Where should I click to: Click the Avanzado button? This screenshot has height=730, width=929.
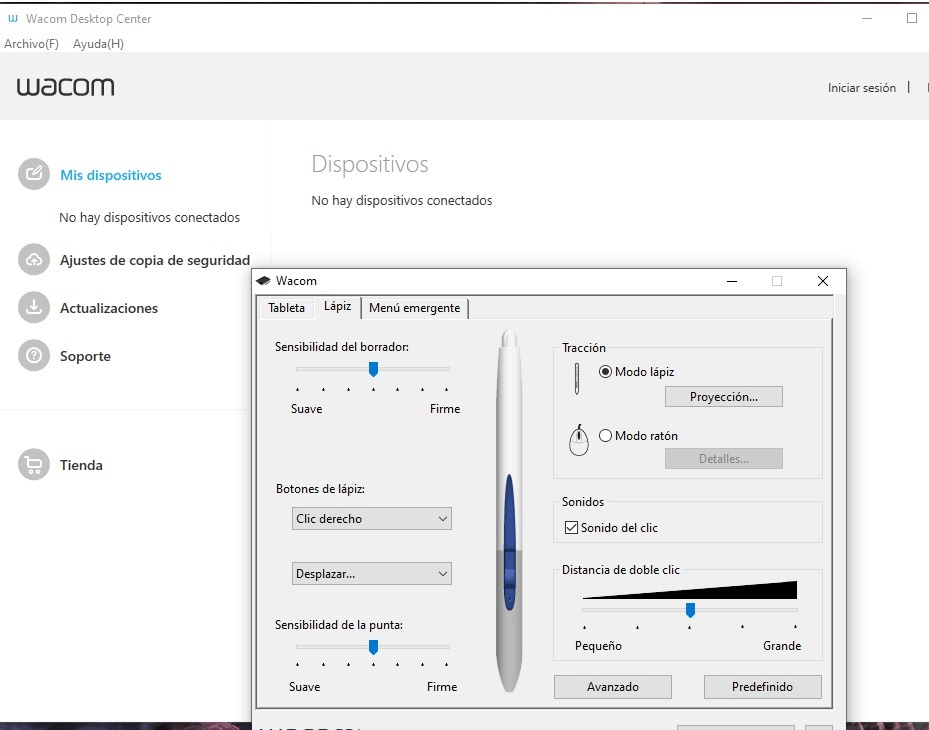click(x=613, y=687)
